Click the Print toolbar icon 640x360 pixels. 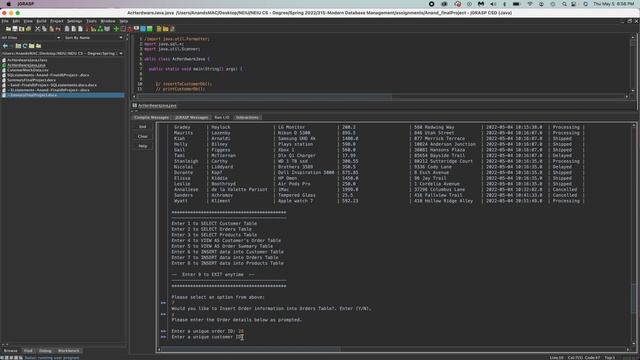tap(28, 29)
